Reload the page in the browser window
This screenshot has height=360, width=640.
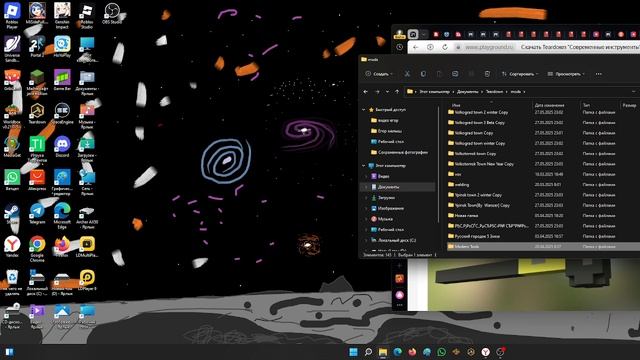pos(444,47)
